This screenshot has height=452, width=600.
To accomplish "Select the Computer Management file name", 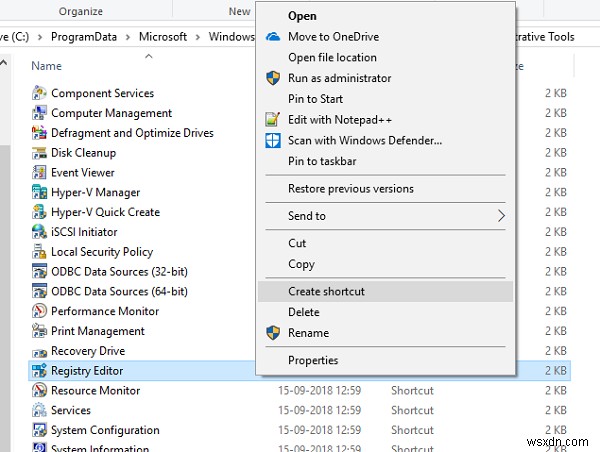I will click(x=112, y=113).
